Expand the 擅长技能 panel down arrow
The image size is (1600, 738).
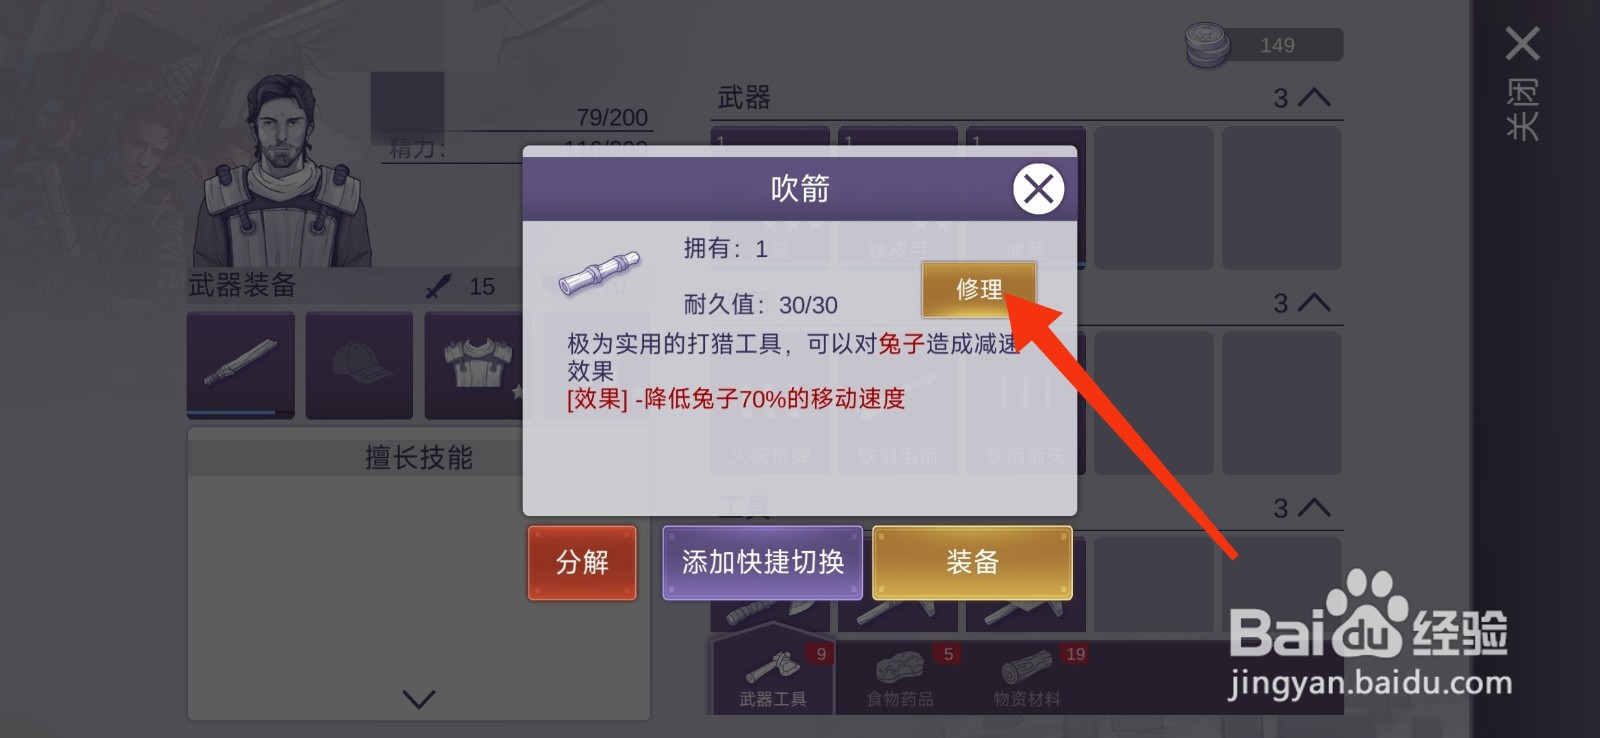click(x=419, y=698)
